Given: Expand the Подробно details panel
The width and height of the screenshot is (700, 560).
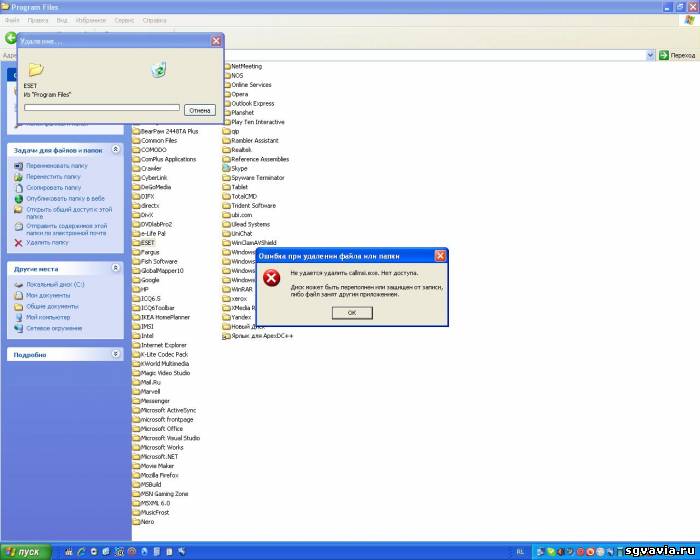Looking at the screenshot, I should [x=116, y=354].
